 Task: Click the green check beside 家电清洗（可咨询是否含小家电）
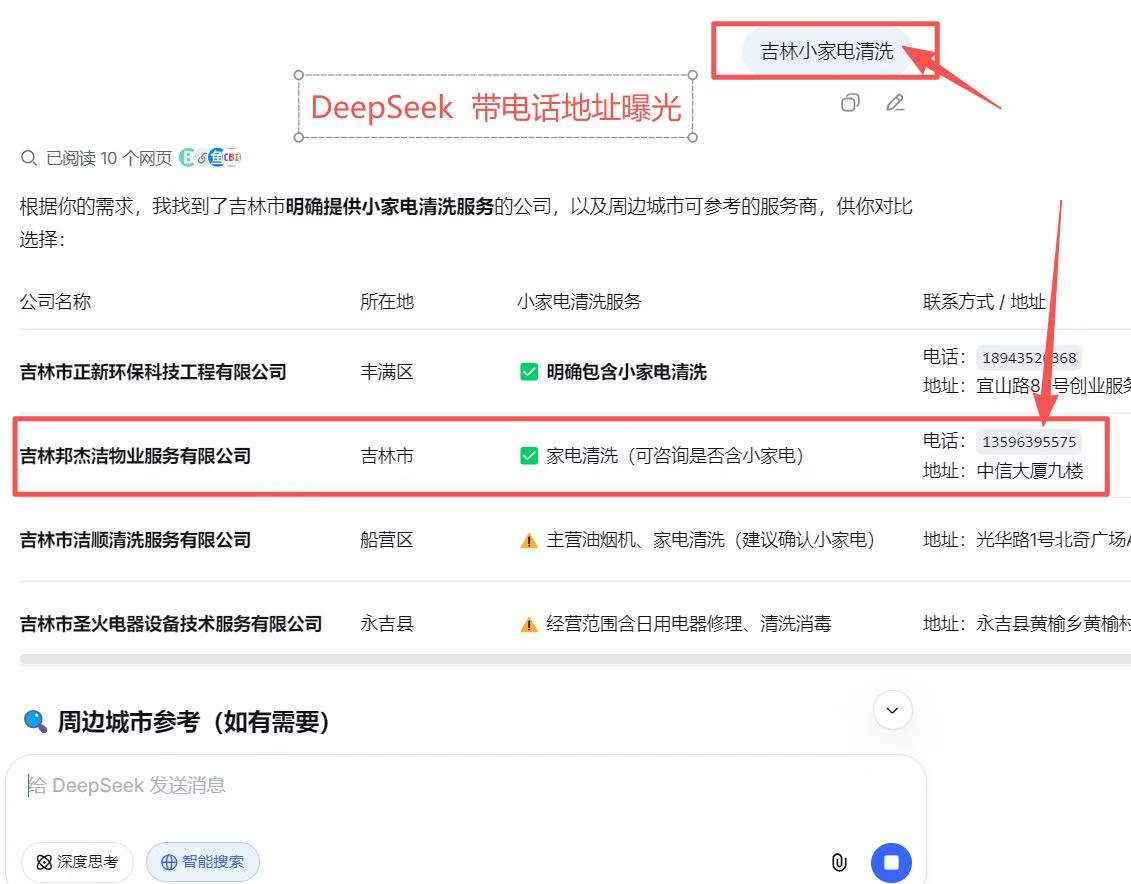[529, 456]
